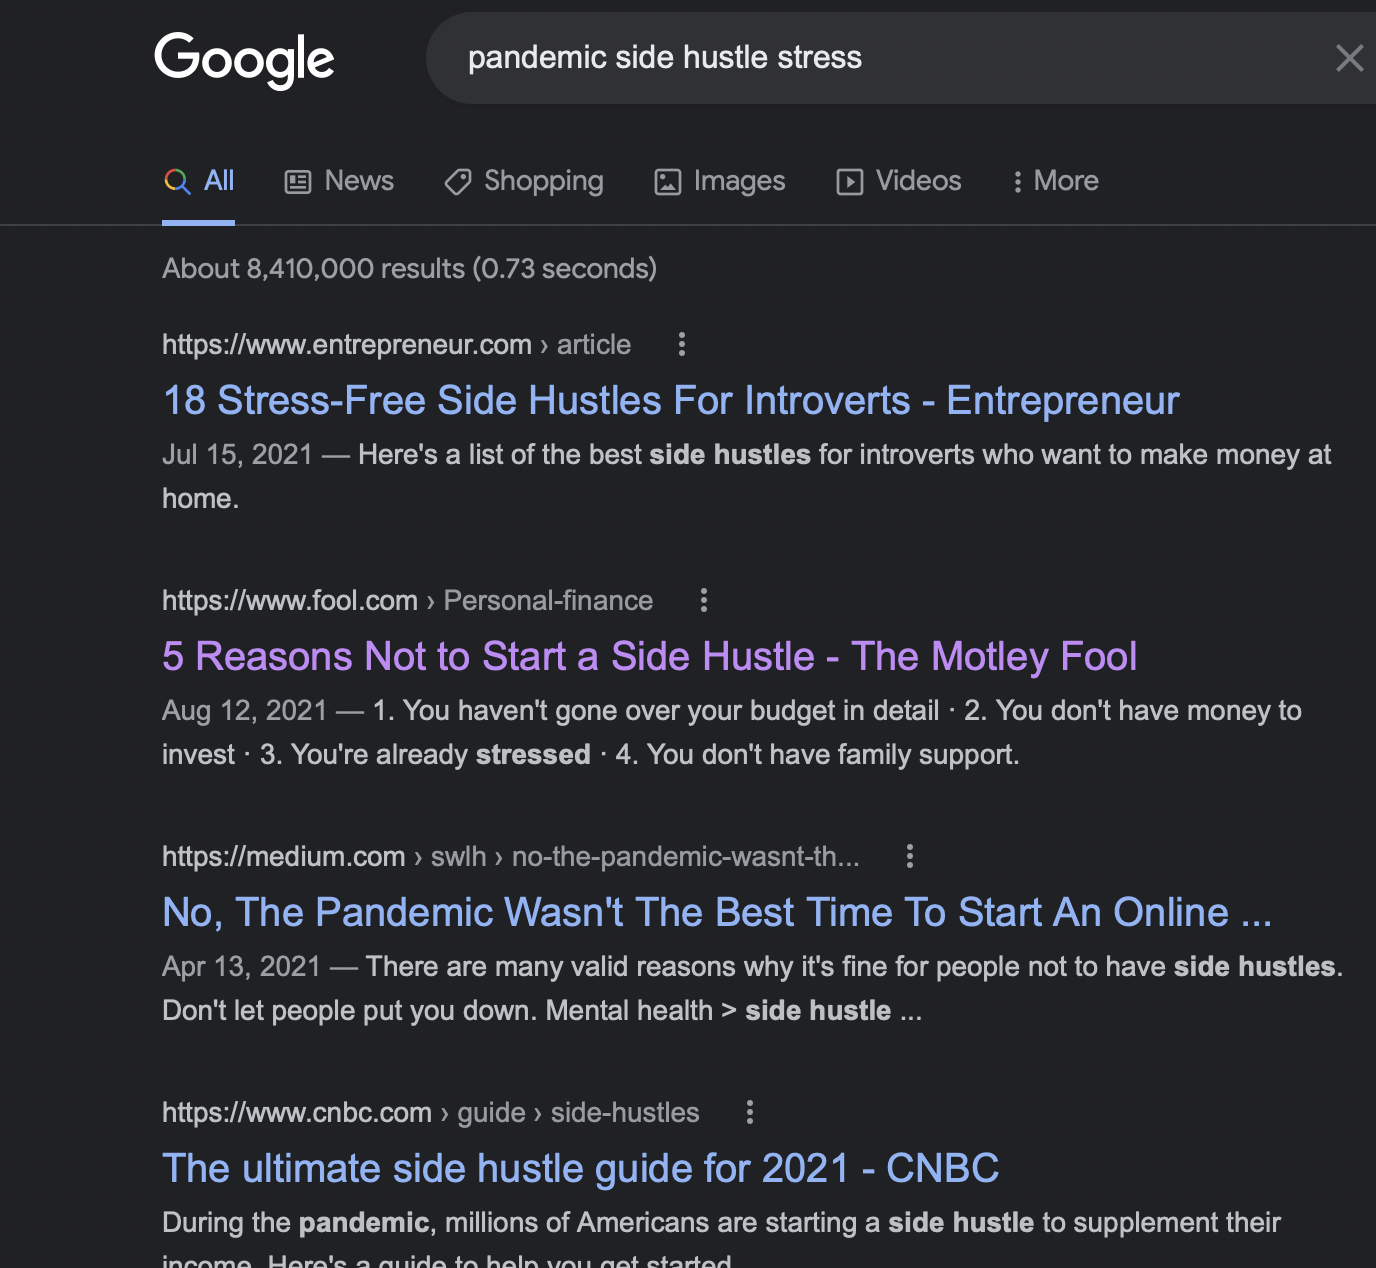Click the search magnifier icon next to All
1376x1268 pixels.
point(177,181)
